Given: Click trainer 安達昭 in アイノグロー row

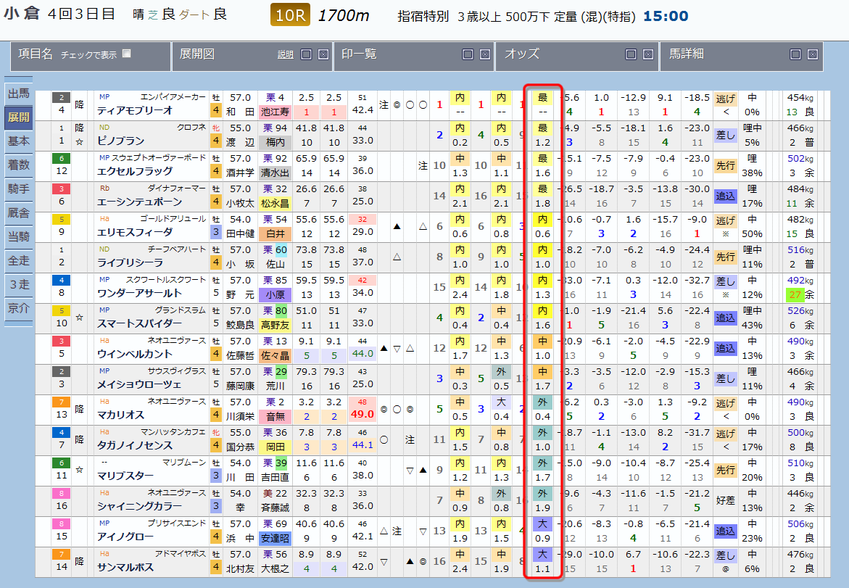Looking at the screenshot, I should pyautogui.click(x=275, y=539).
